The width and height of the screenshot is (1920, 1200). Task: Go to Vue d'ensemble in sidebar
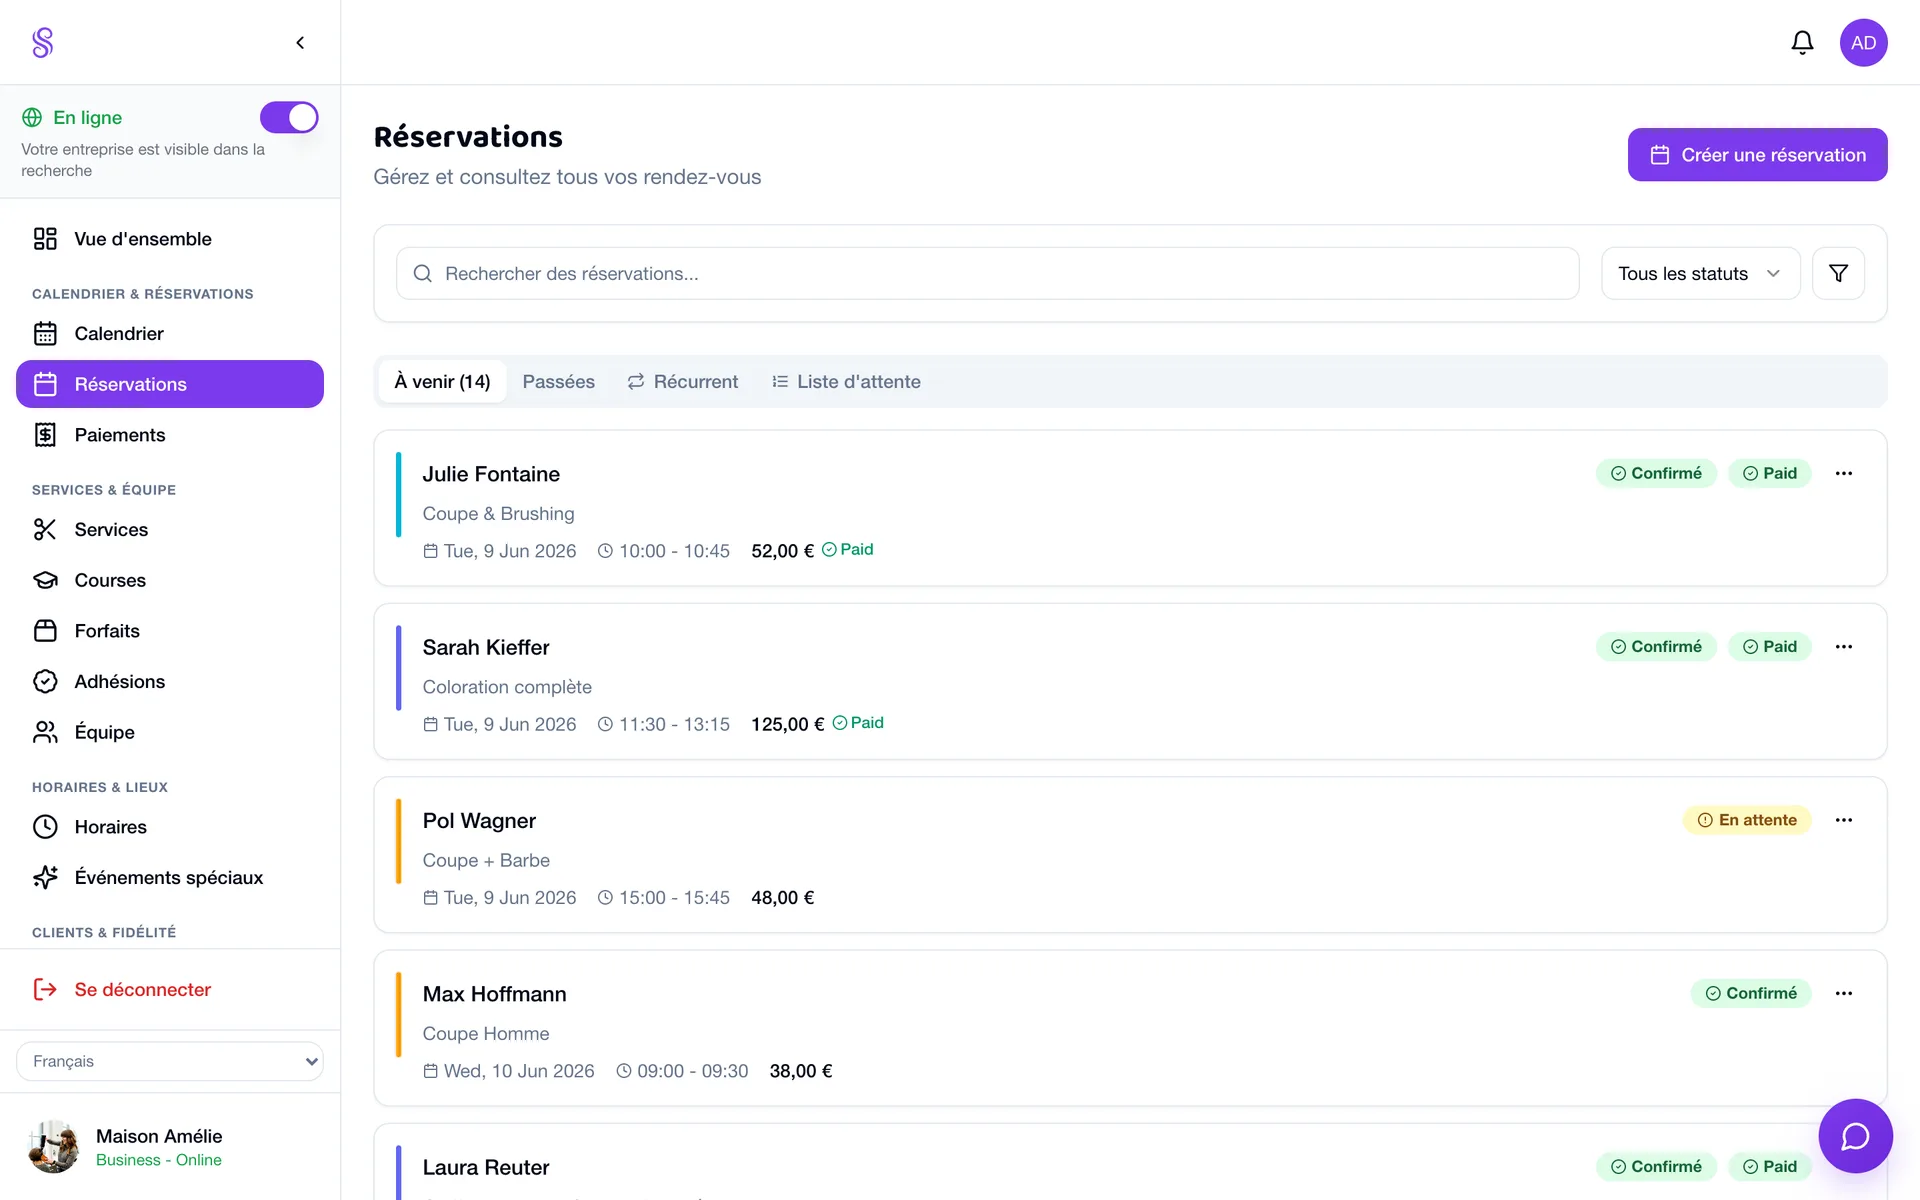(170, 239)
